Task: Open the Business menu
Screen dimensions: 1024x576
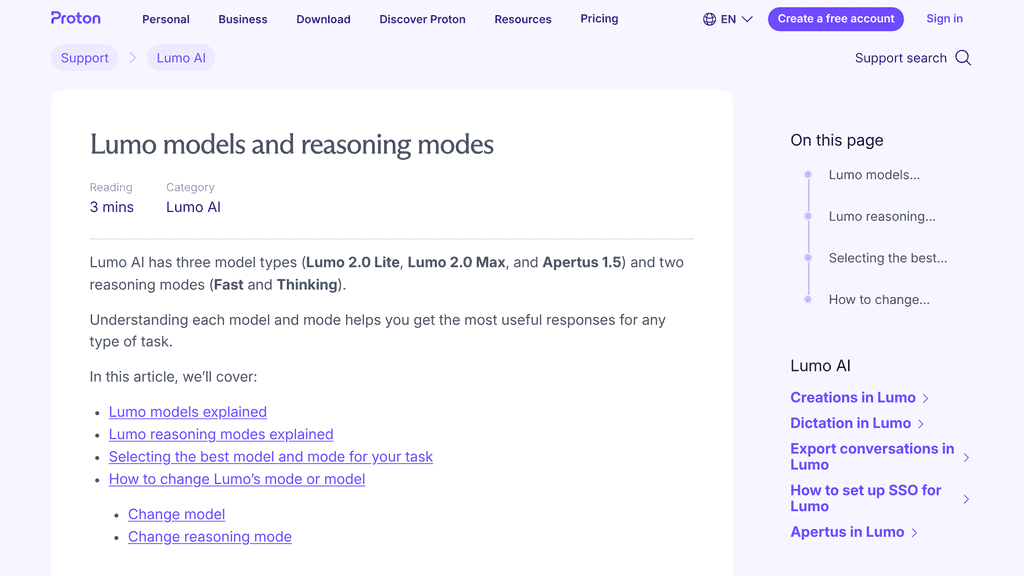Action: [243, 19]
